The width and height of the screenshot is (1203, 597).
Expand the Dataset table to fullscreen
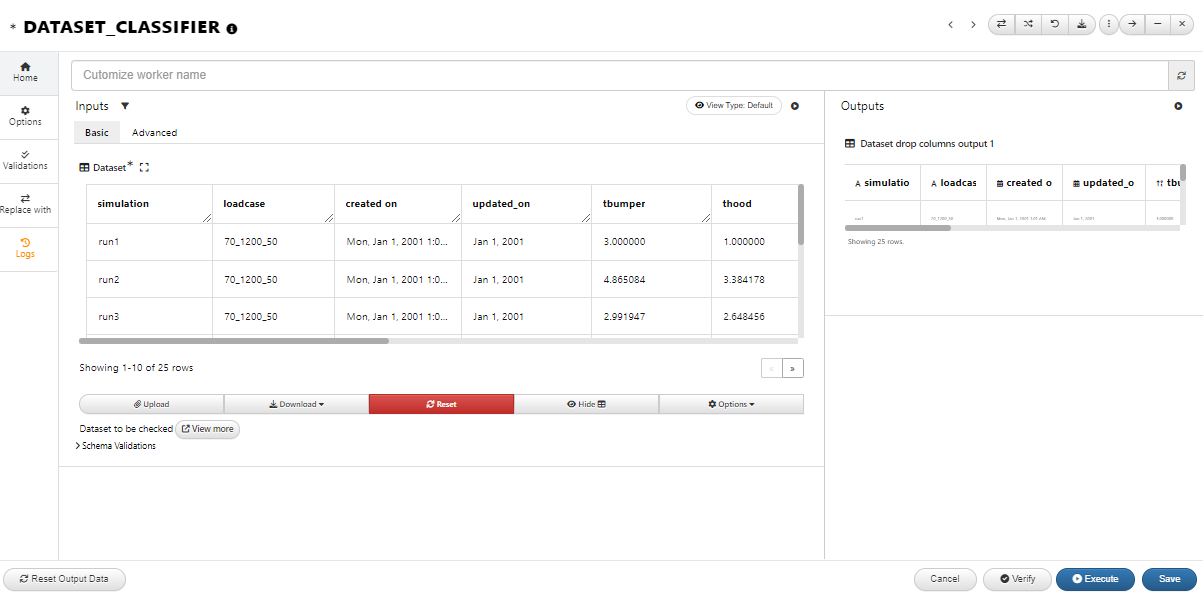coord(144,168)
